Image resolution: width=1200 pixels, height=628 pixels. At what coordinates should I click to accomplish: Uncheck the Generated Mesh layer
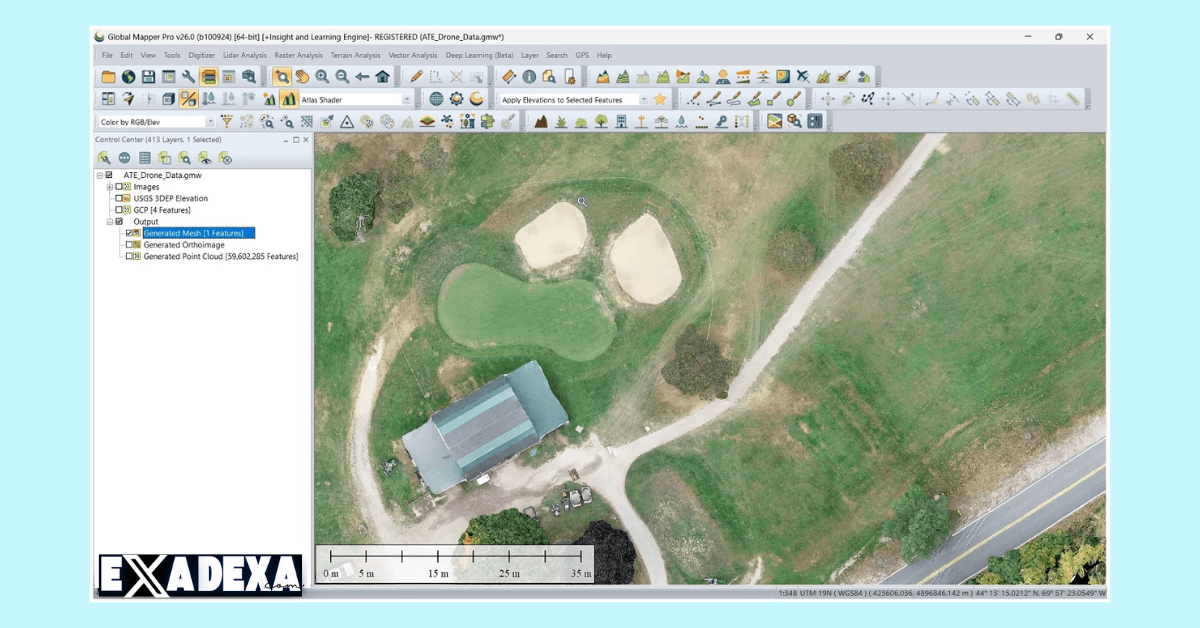tap(129, 233)
